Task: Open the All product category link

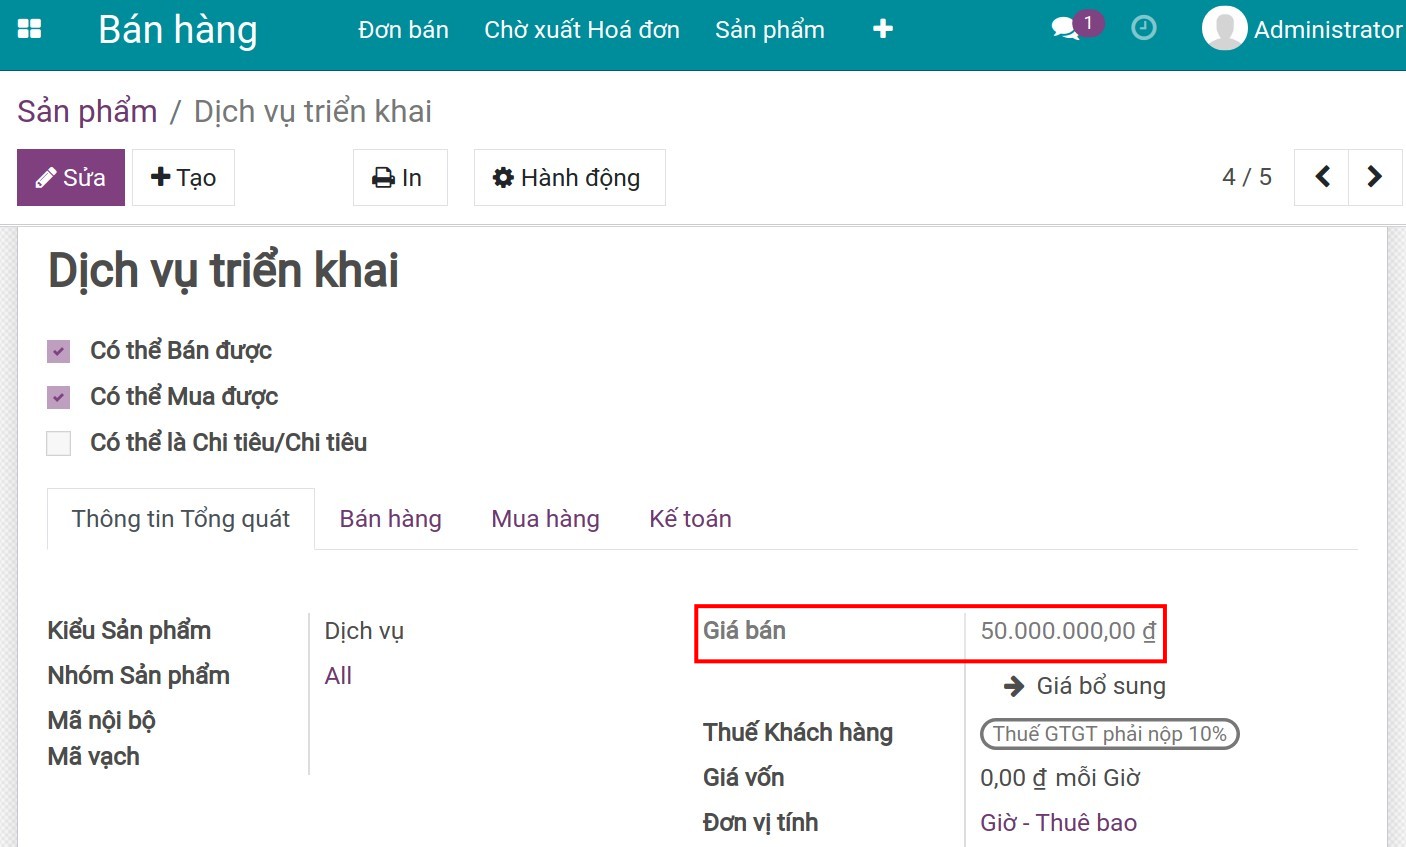Action: 338,676
